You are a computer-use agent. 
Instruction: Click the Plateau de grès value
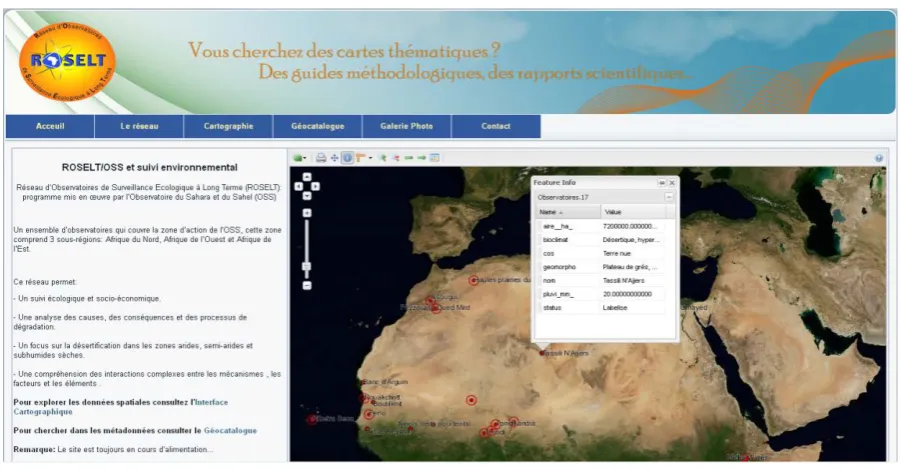point(630,267)
